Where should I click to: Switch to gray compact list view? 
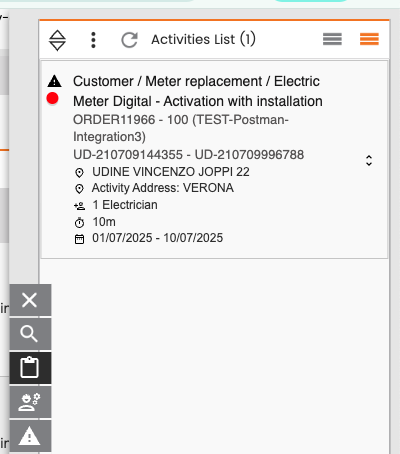(x=332, y=39)
